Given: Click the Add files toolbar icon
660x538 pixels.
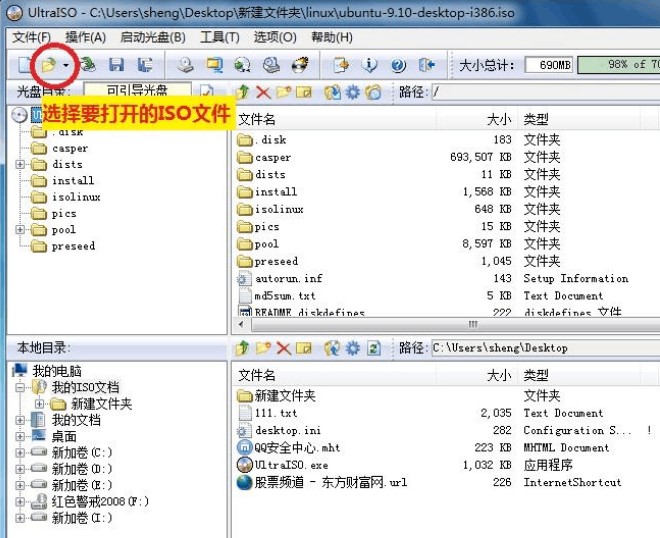Looking at the screenshot, I should click(341, 65).
